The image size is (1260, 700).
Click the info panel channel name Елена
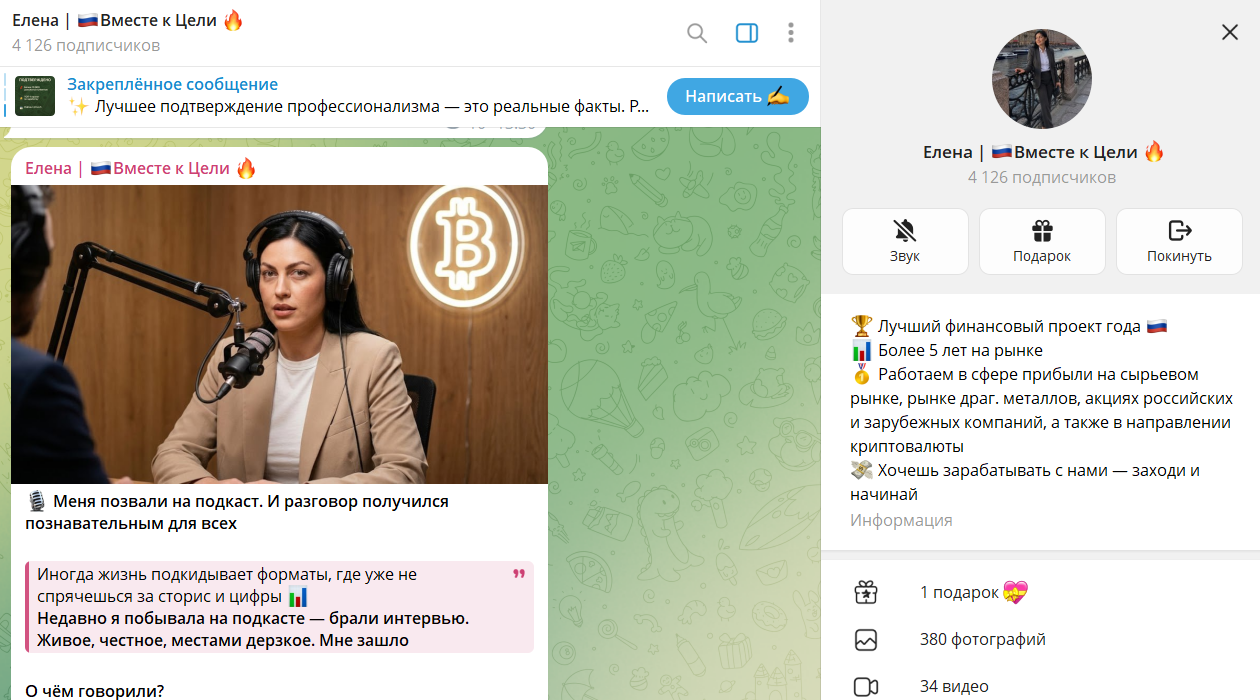[x=1044, y=152]
